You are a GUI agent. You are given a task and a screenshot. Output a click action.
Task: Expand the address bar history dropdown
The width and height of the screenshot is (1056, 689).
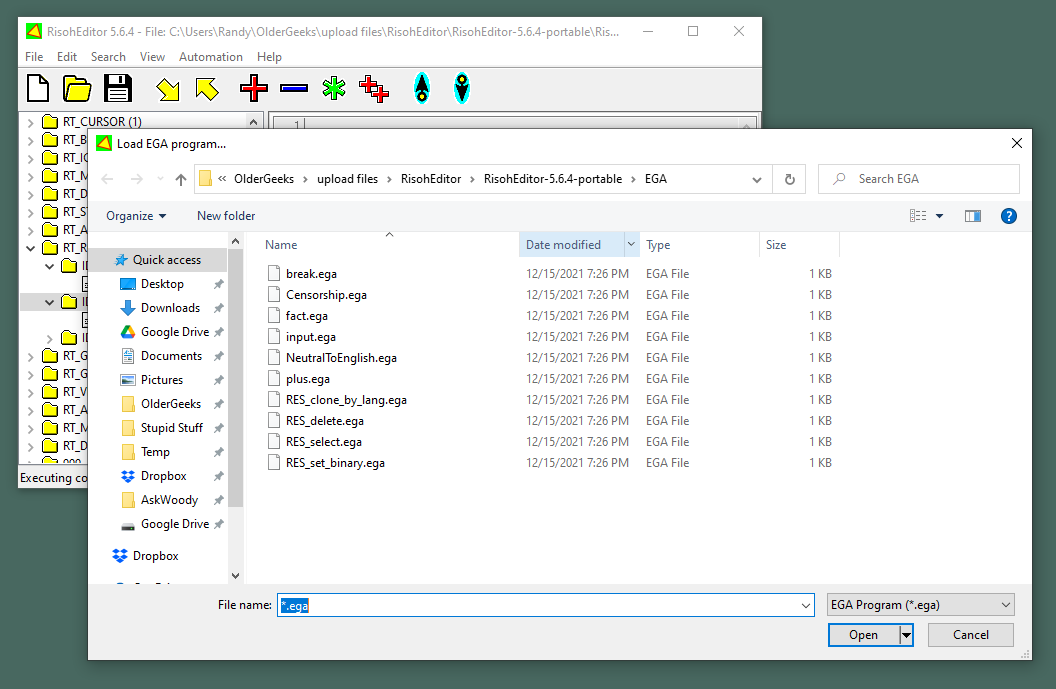[x=757, y=179]
